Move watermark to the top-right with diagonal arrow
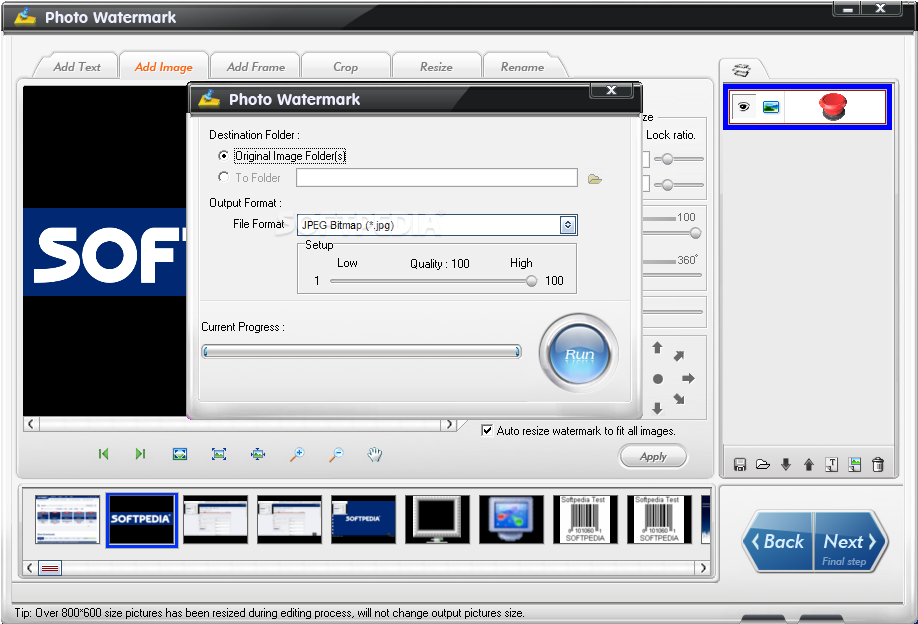The image size is (918, 624). [x=679, y=356]
